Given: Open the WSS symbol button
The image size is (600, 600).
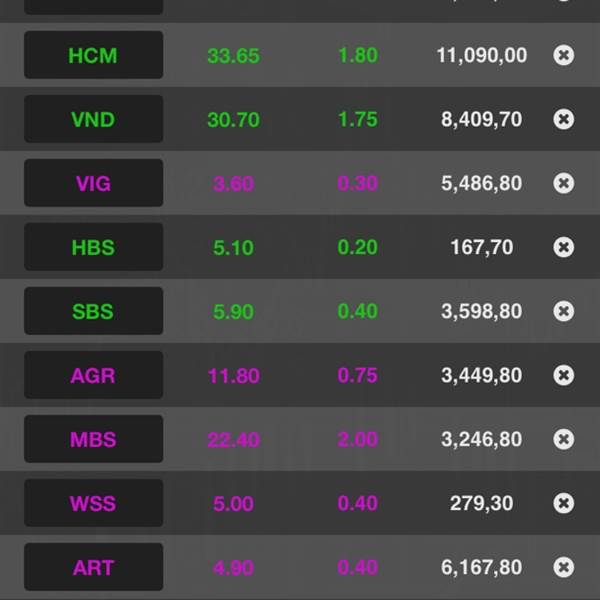Looking at the screenshot, I should (93, 503).
